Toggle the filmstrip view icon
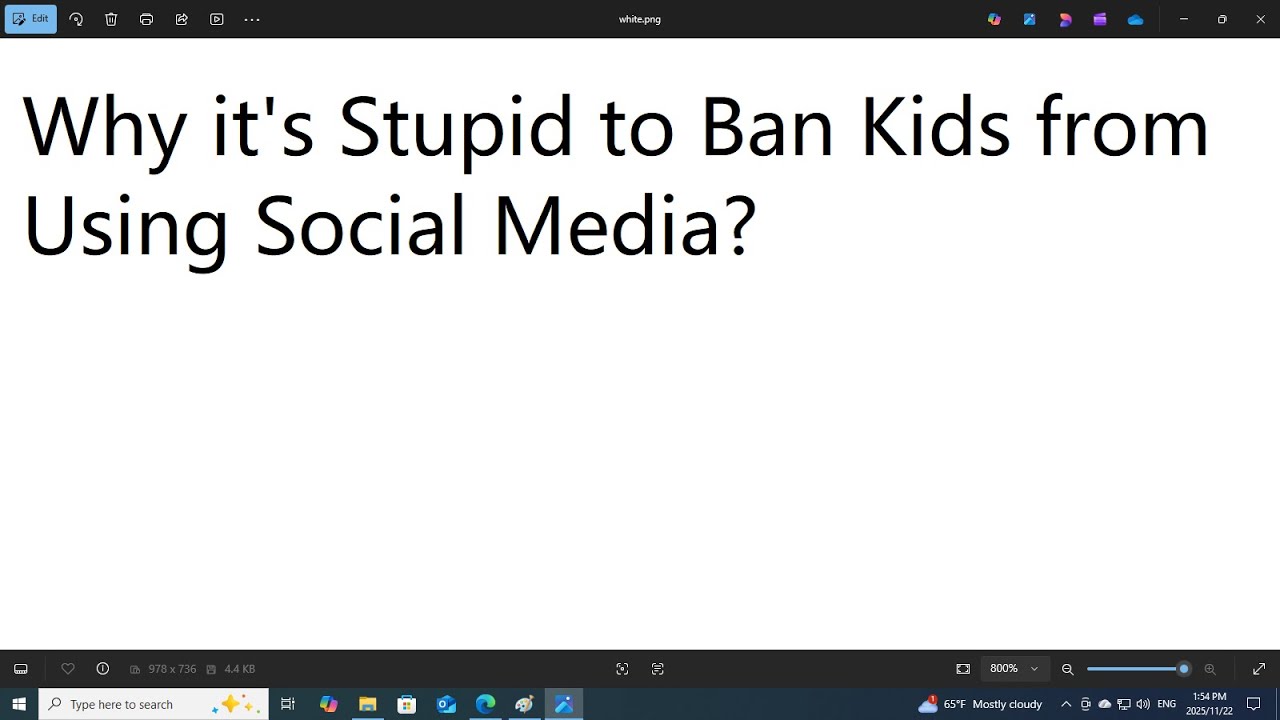The image size is (1280, 720). (21, 669)
